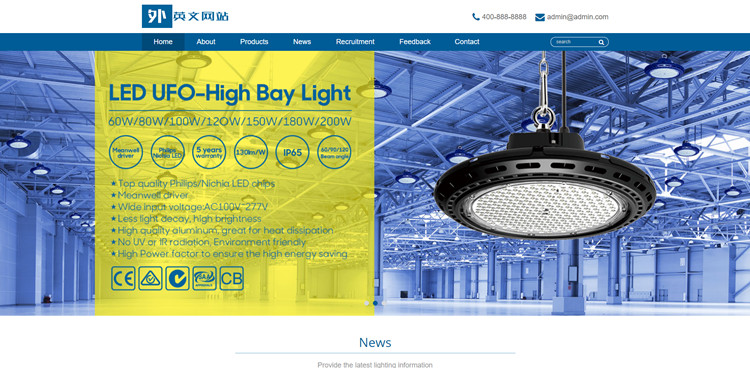Open the Home menu item
Screen dimensions: 750x368
click(x=163, y=42)
